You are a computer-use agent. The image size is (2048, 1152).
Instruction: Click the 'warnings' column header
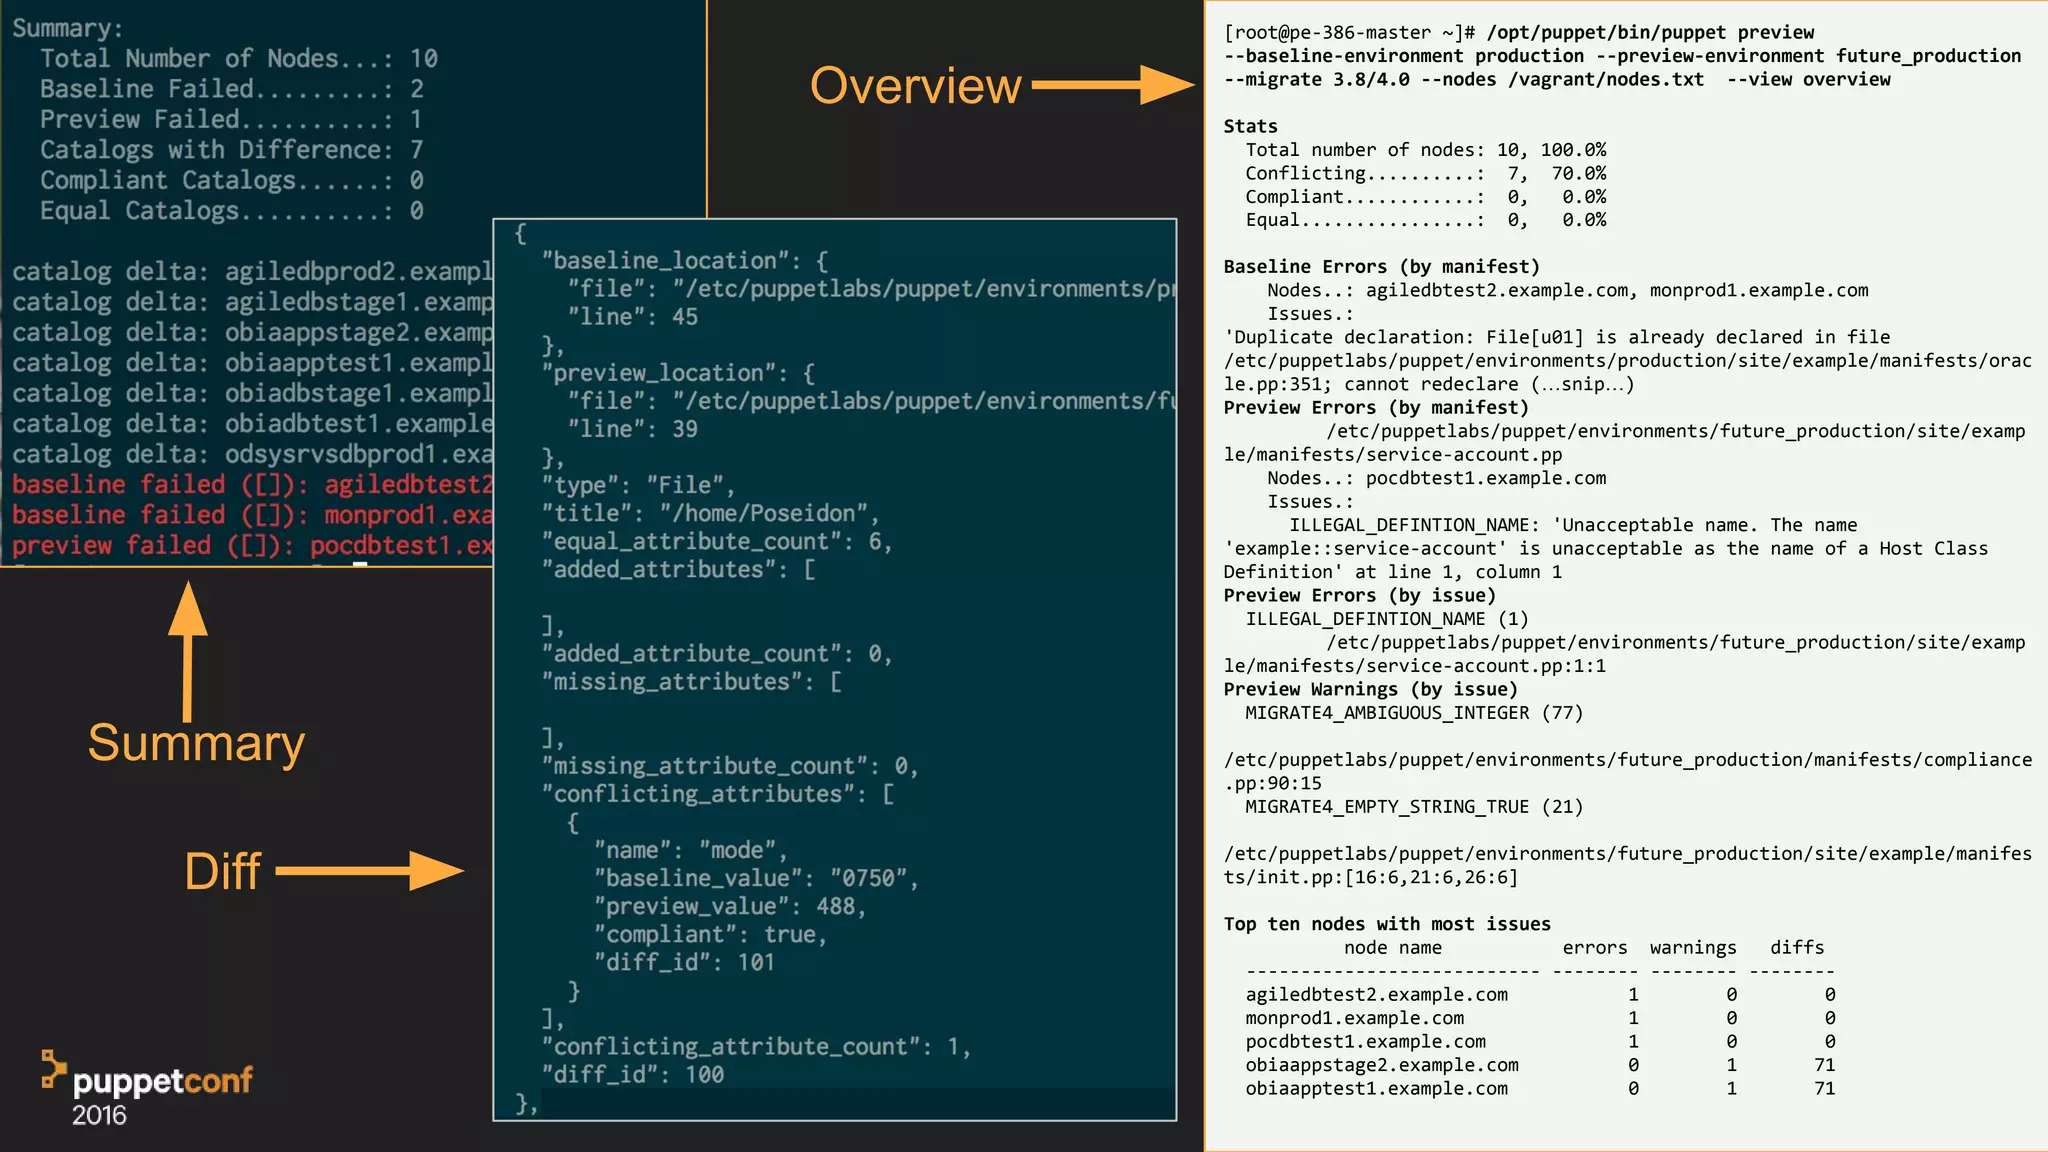tap(1694, 948)
